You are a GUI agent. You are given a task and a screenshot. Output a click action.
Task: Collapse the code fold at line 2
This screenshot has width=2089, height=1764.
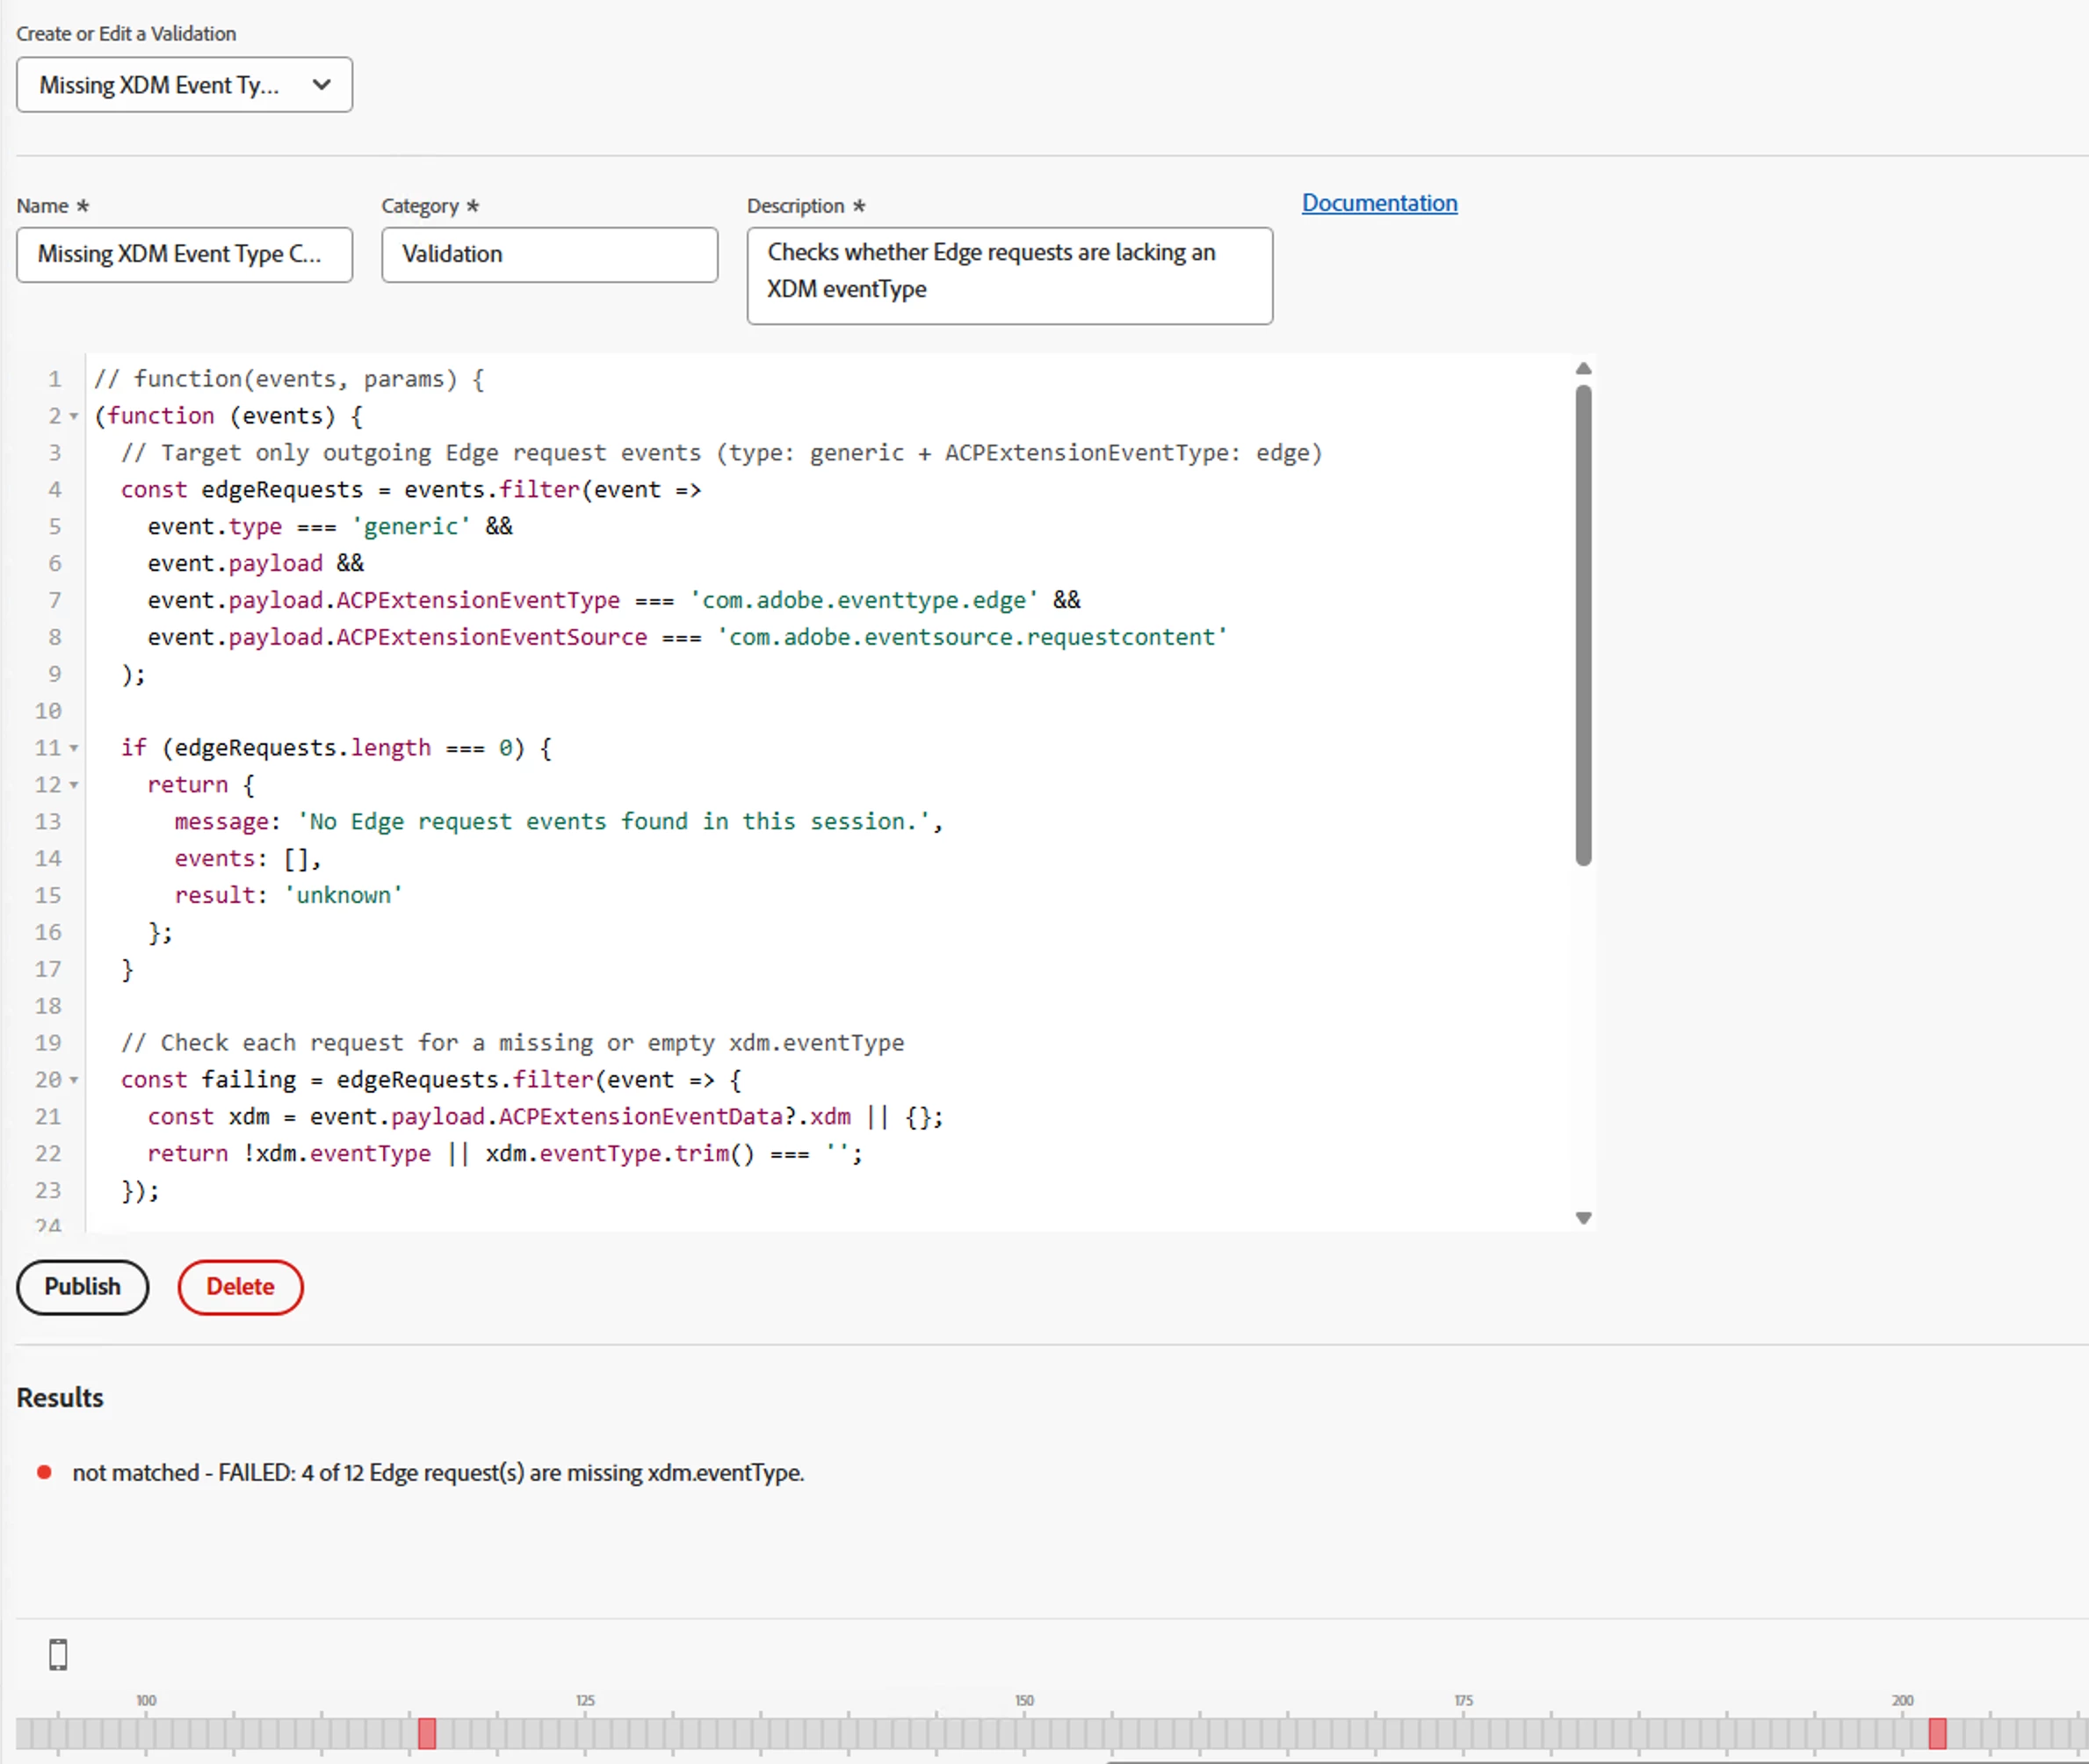73,416
